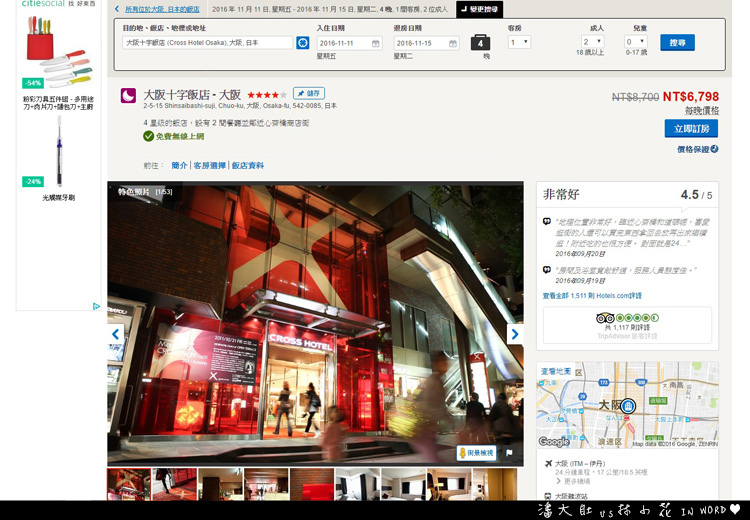
Task: Open the children count dropdown
Action: coord(636,42)
